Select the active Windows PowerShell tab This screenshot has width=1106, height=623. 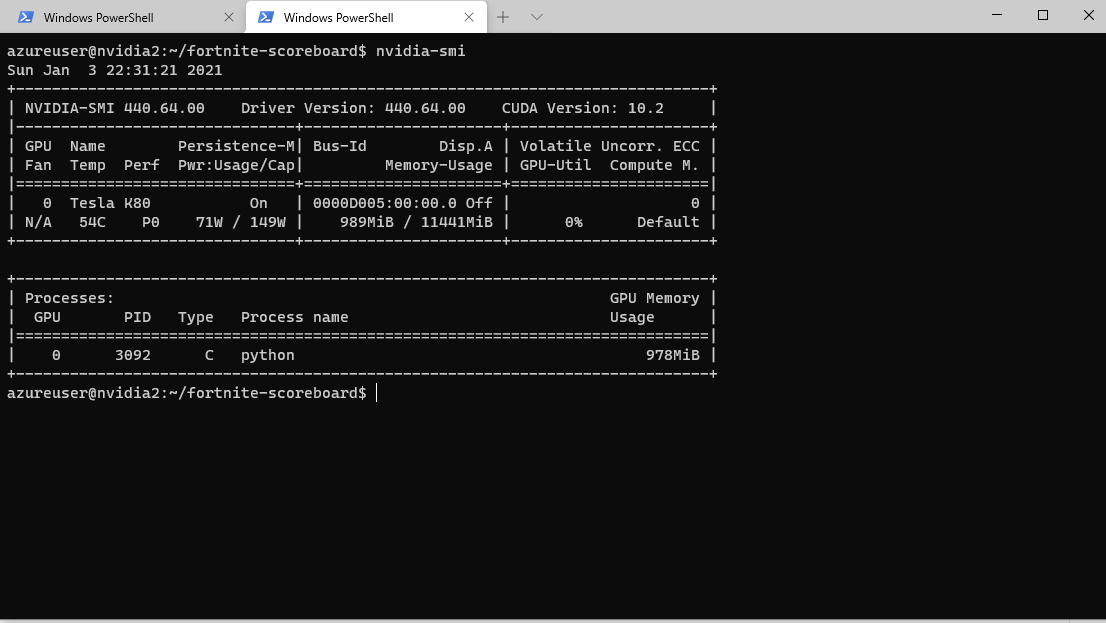point(340,17)
